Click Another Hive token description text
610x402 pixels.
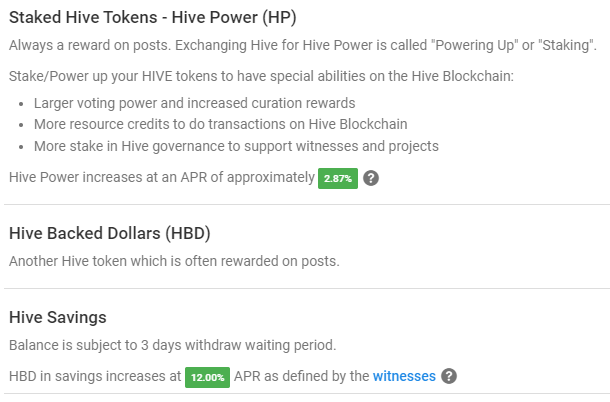point(174,261)
